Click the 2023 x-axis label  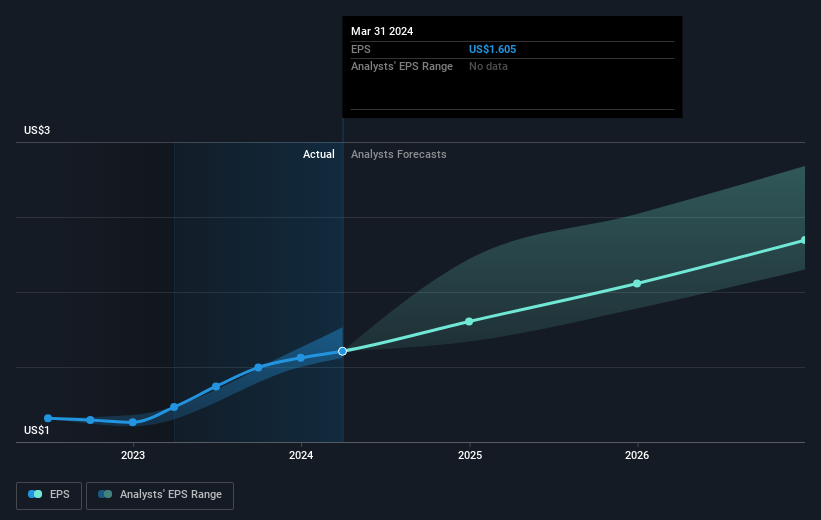[132, 456]
